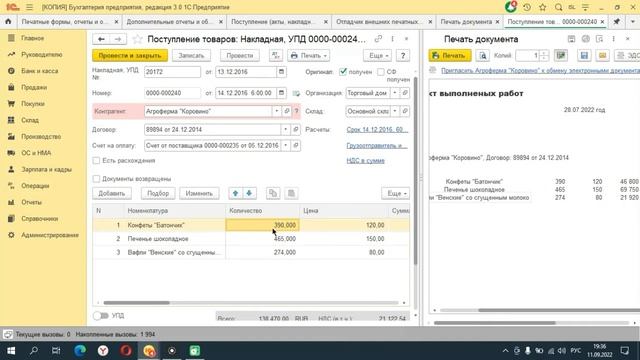Copy selected table row icon
640x360 pixels.
[x=273, y=193]
